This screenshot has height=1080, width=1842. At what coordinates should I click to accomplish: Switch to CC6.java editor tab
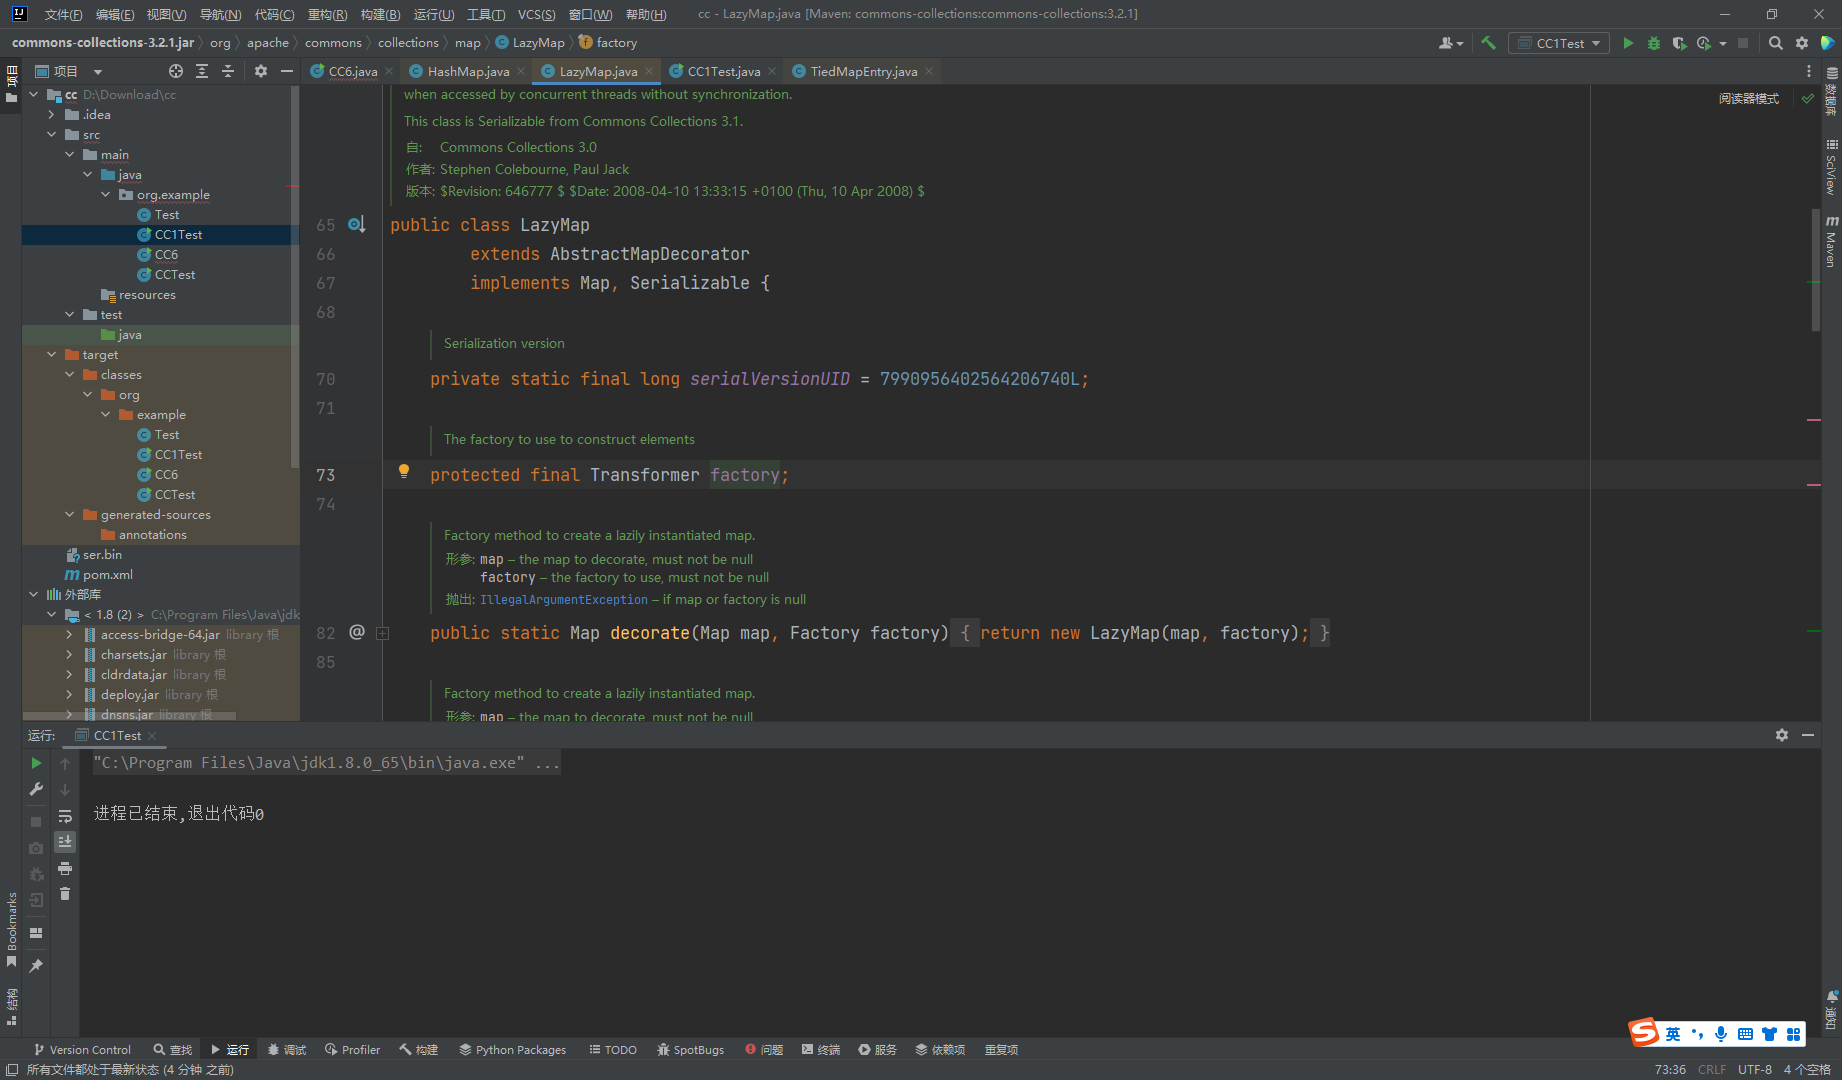[352, 71]
